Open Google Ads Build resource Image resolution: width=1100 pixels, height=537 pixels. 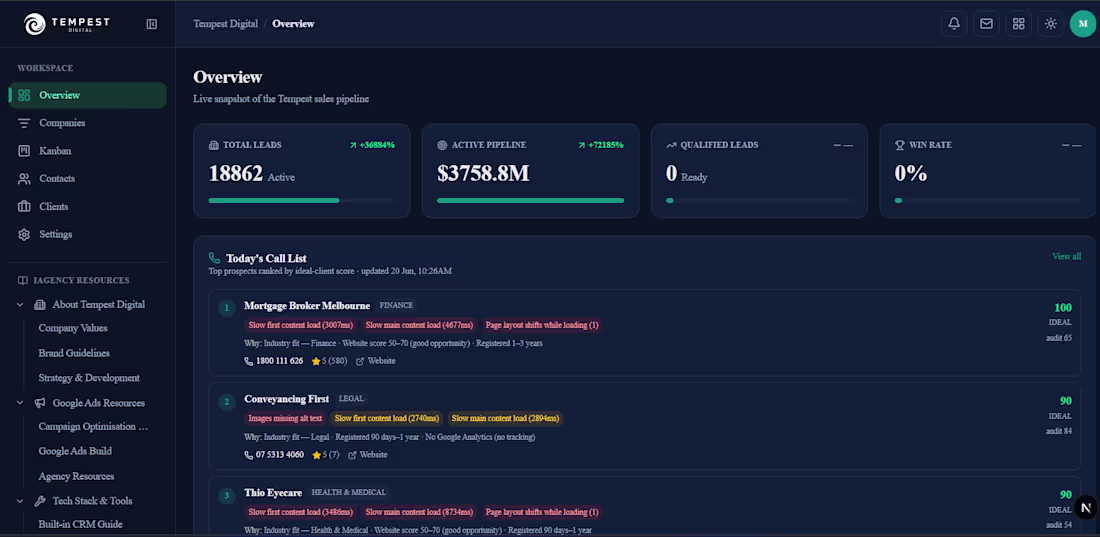coord(75,451)
